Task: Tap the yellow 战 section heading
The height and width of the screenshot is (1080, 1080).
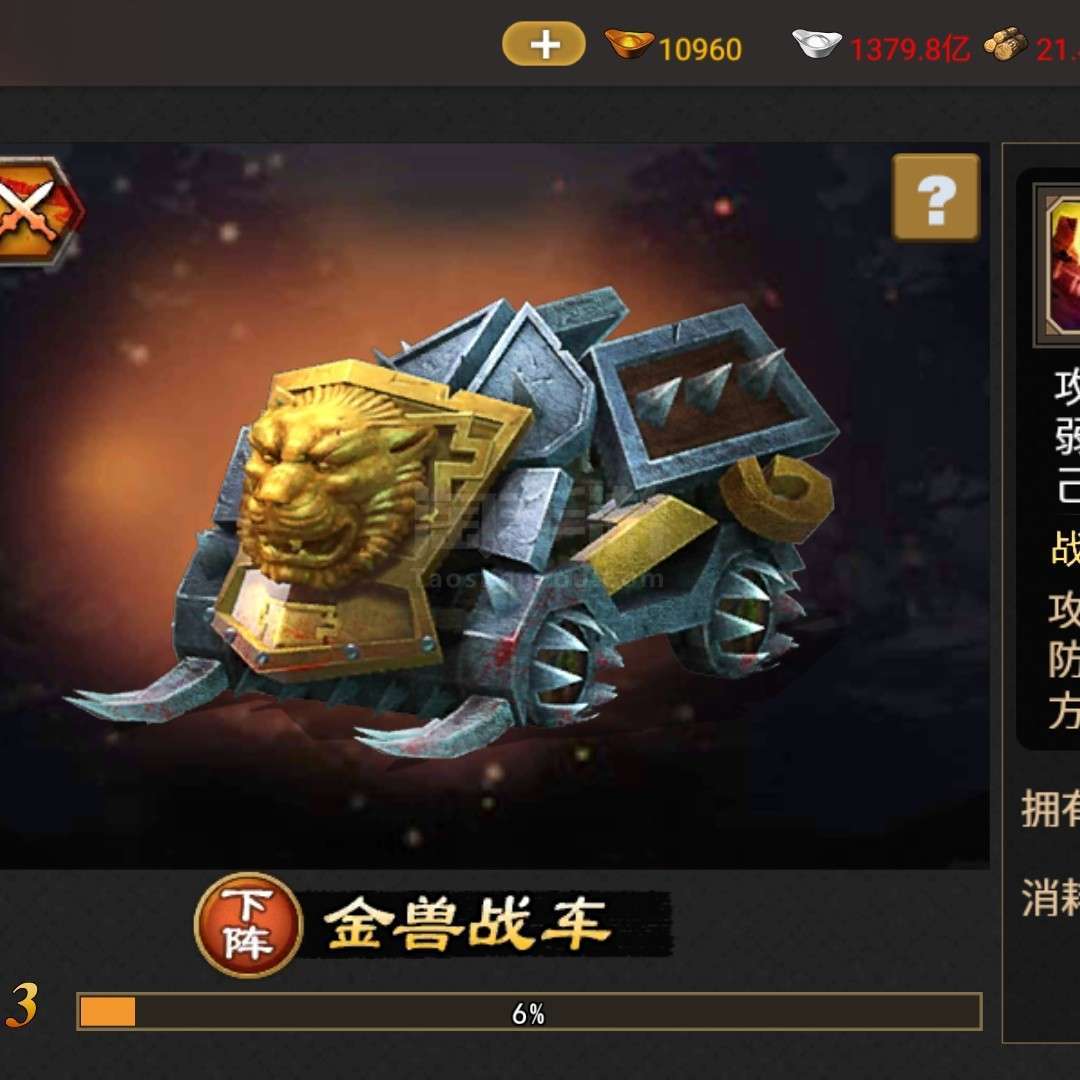Action: [x=1066, y=548]
